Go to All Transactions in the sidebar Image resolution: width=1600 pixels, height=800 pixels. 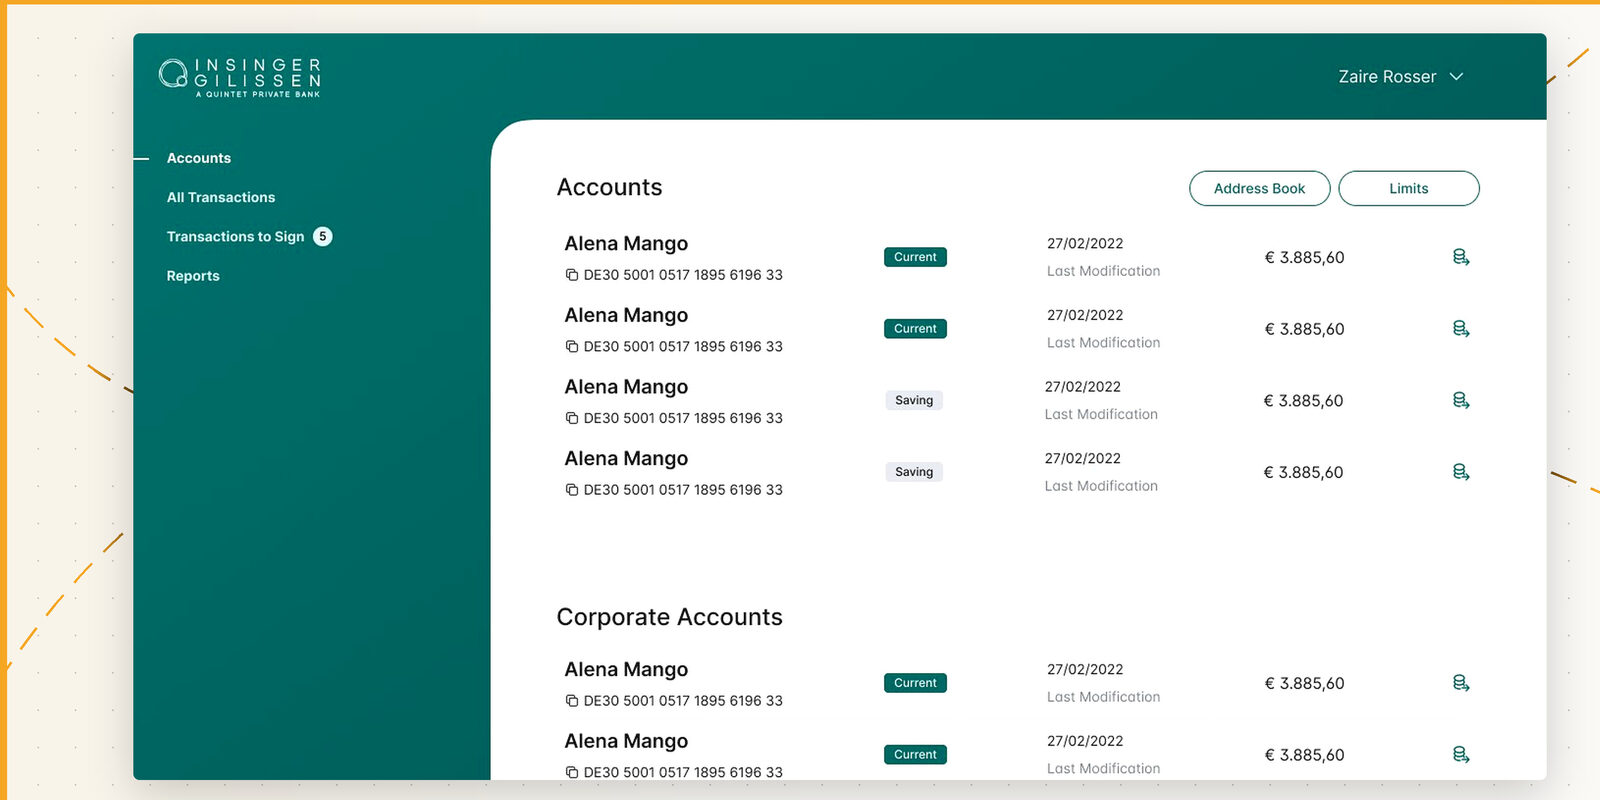point(220,197)
